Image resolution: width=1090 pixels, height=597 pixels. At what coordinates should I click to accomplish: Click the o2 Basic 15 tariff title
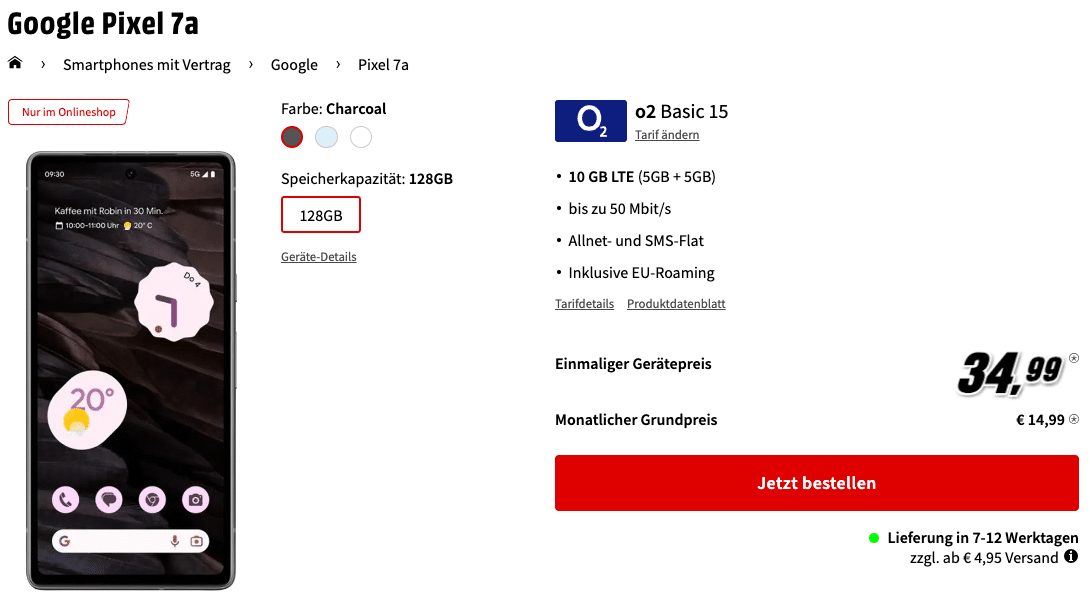coord(681,111)
